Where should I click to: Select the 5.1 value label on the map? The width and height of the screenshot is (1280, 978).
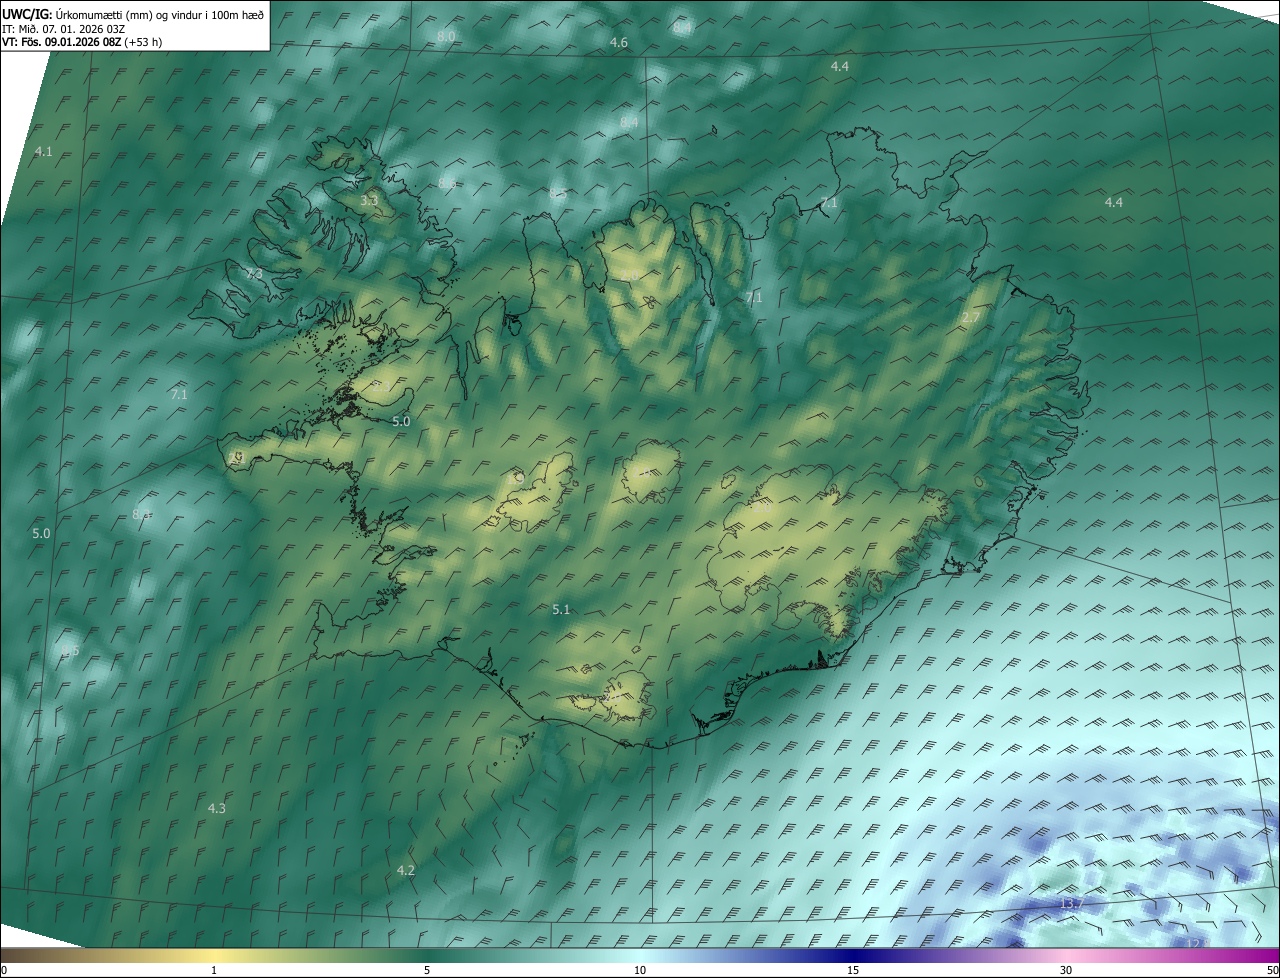[561, 609]
